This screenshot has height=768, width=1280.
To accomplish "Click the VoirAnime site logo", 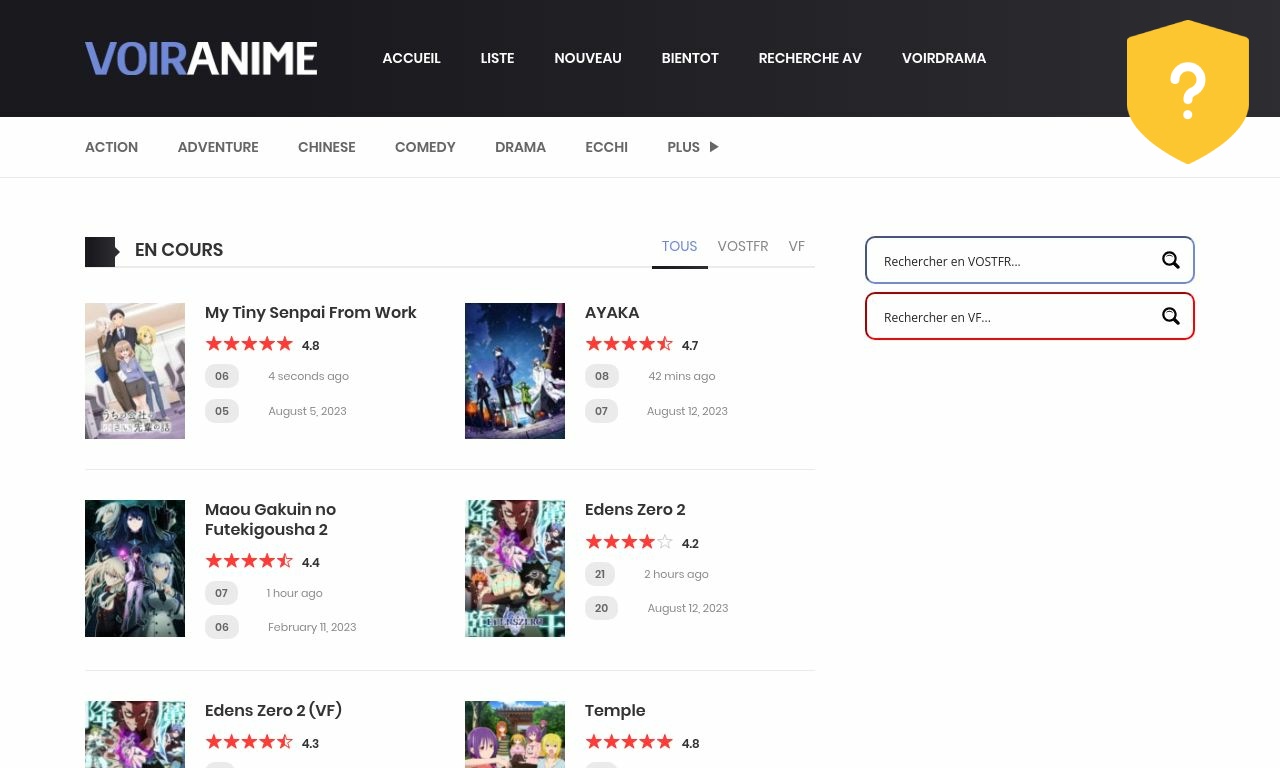I will pos(200,58).
